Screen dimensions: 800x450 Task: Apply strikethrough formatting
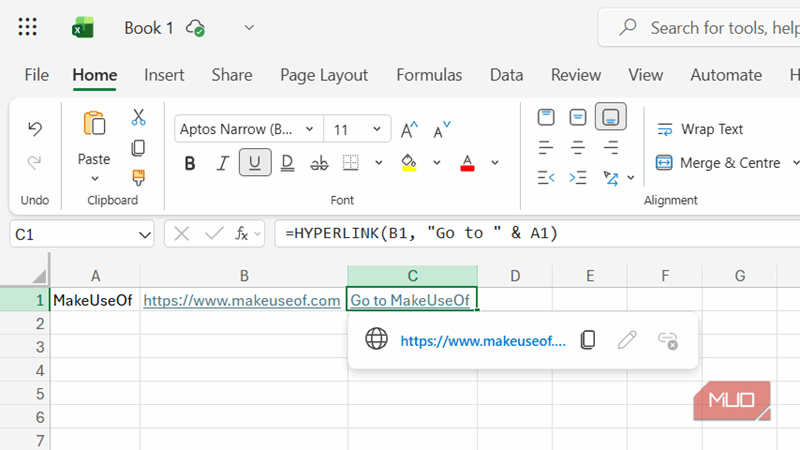[x=319, y=163]
